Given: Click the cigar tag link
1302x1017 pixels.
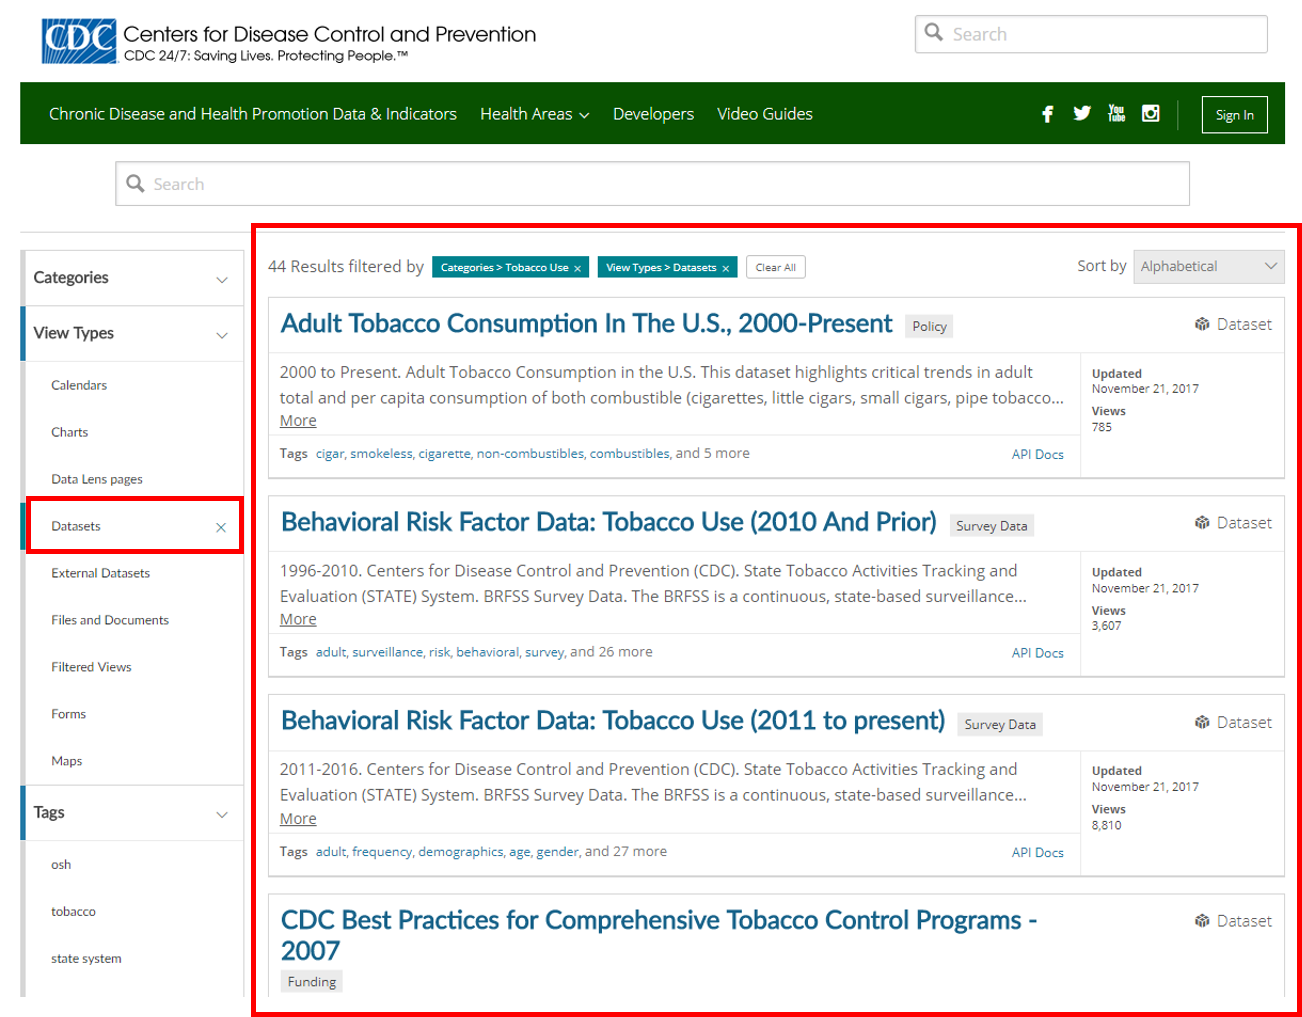Looking at the screenshot, I should coord(330,454).
